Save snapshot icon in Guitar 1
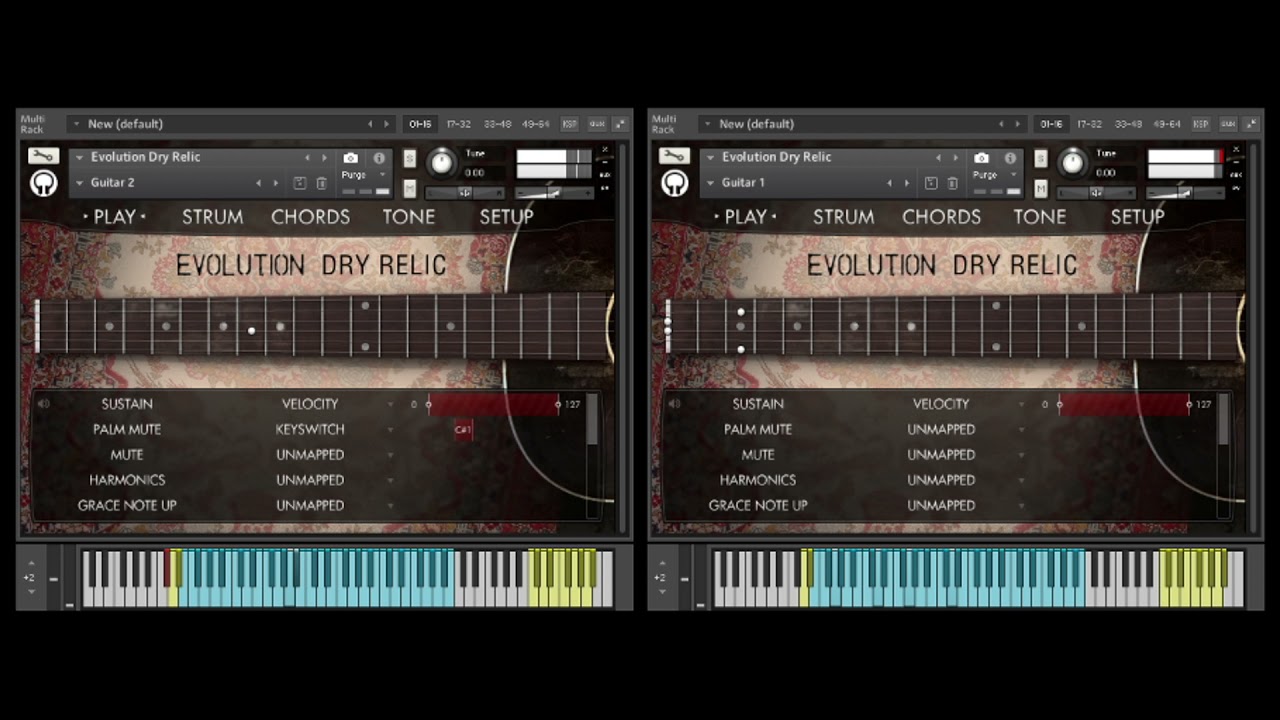The height and width of the screenshot is (720, 1280). [930, 183]
